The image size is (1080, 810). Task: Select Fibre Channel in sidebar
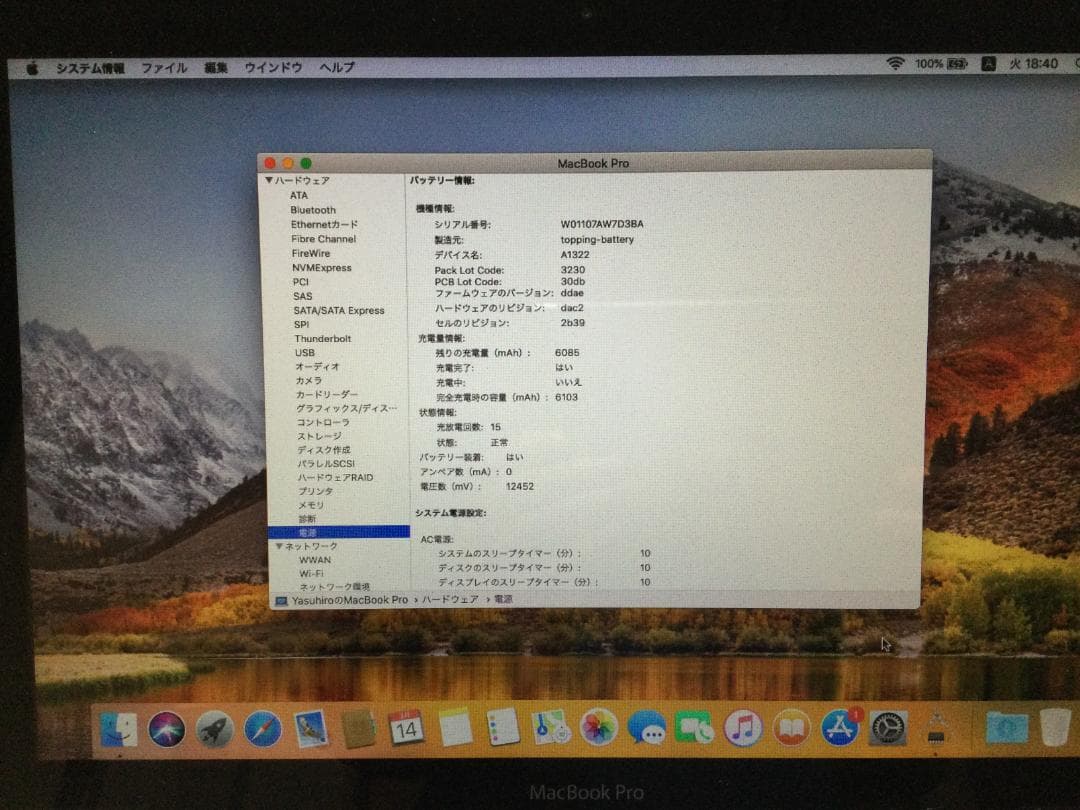323,239
